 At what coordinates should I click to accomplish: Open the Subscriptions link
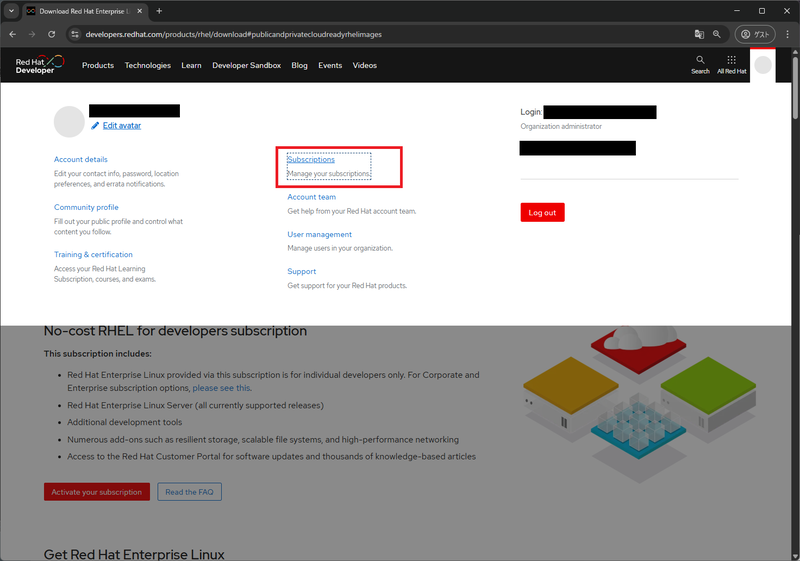[x=311, y=159]
